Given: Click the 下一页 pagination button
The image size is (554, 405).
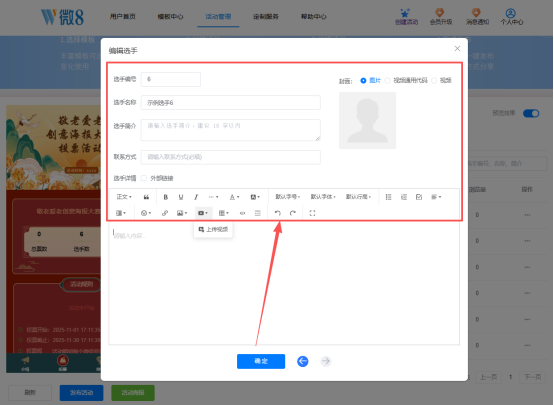Looking at the screenshot, I should point(532,377).
